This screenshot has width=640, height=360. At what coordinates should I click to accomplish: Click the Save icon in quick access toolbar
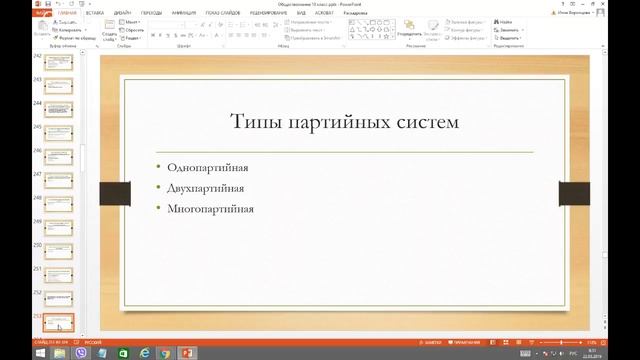point(48,4)
